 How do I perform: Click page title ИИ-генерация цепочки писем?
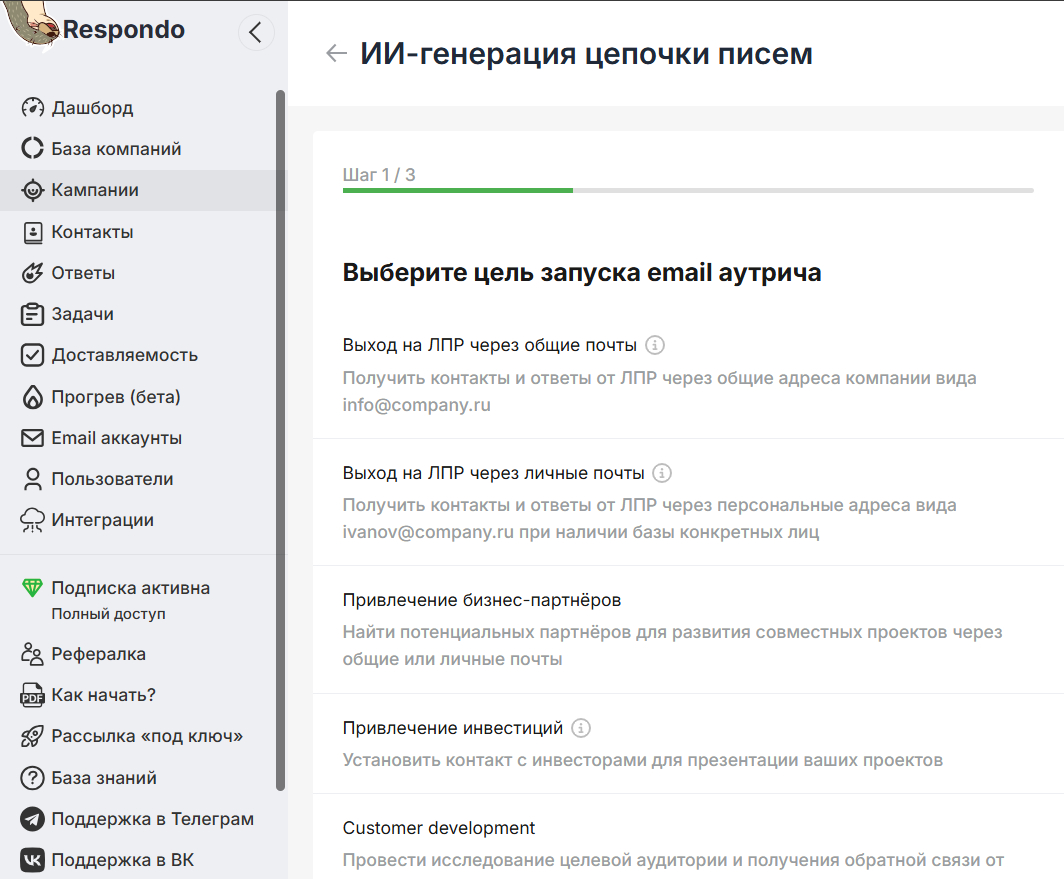tap(586, 54)
